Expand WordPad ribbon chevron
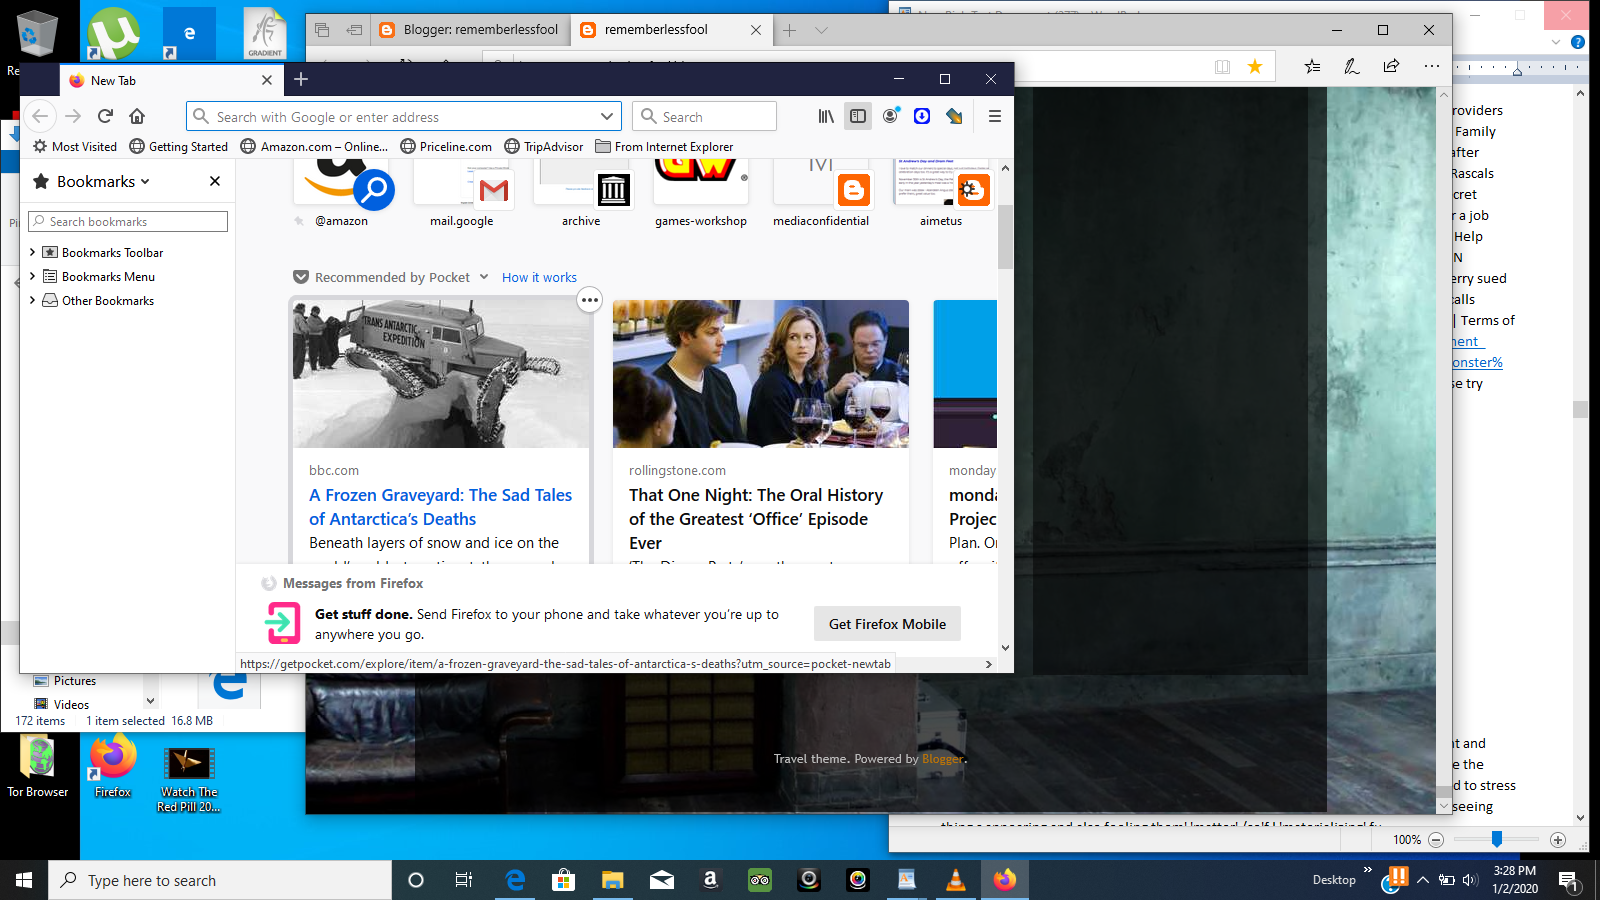 point(1556,42)
